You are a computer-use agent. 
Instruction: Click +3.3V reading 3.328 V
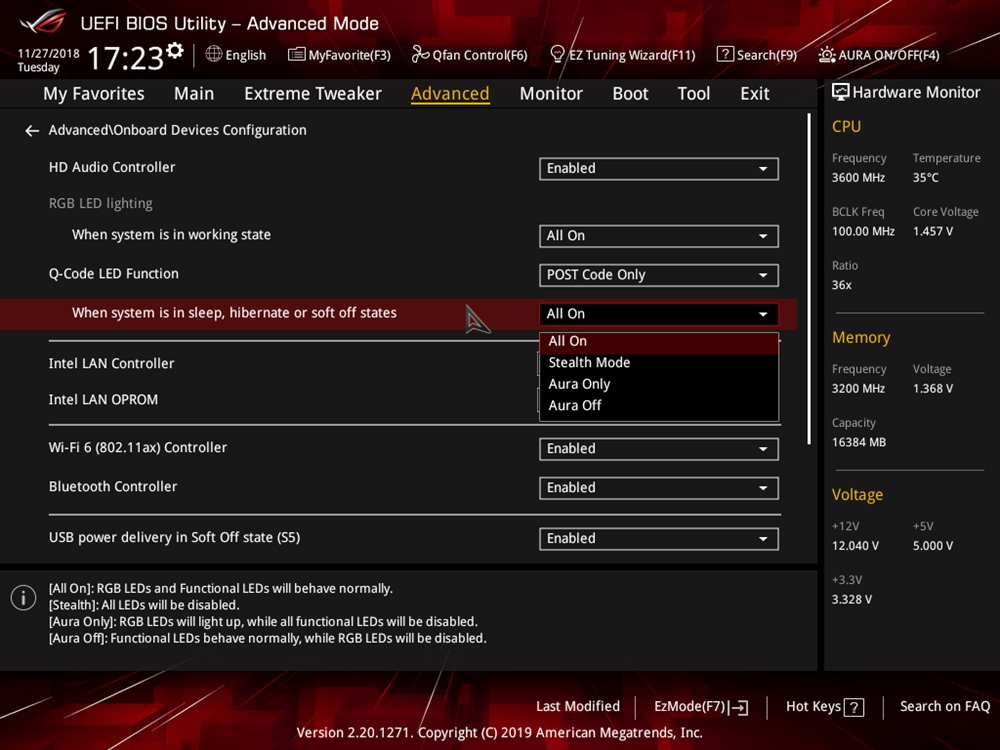[x=851, y=599]
